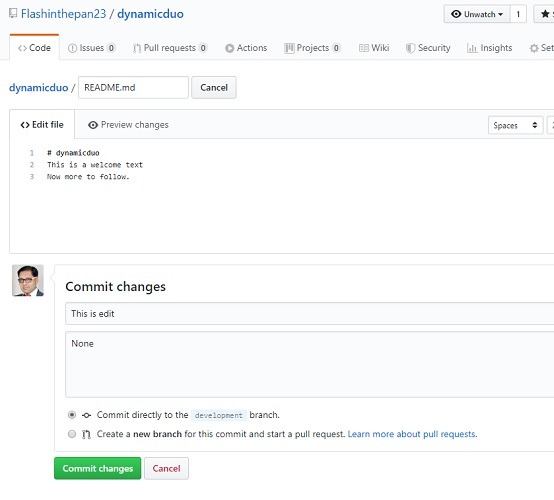This screenshot has width=554, height=500.
Task: Open the Actions tab
Action: pos(246,48)
